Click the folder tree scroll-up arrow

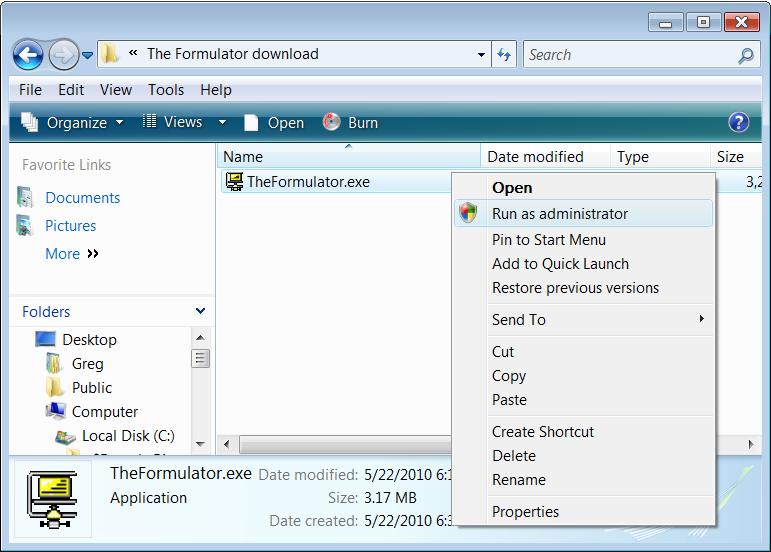(x=200, y=338)
